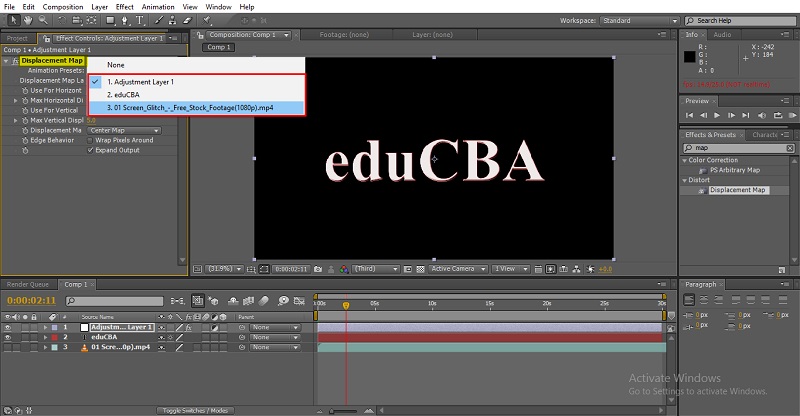
Task: Select the Pen tool
Action: 124,20
